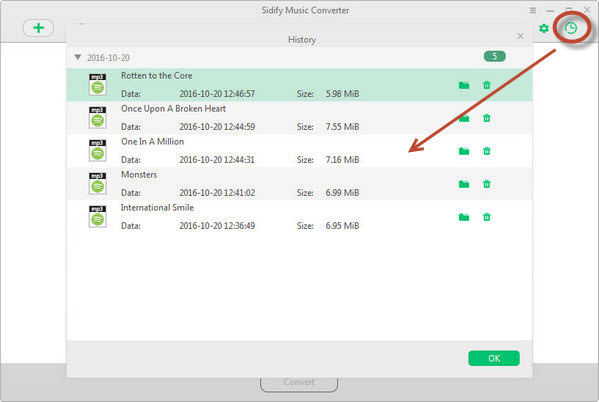
Task: Click the 7.55 MiB size value
Action: (342, 126)
